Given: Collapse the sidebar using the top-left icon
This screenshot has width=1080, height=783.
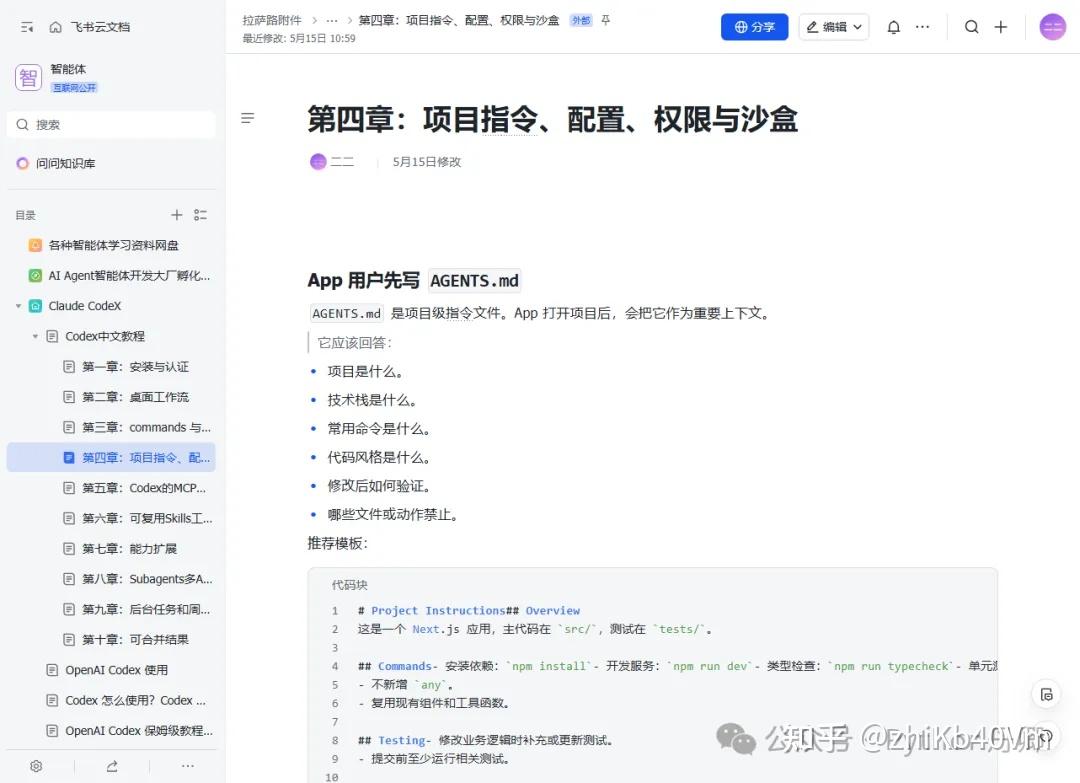Looking at the screenshot, I should (27, 27).
